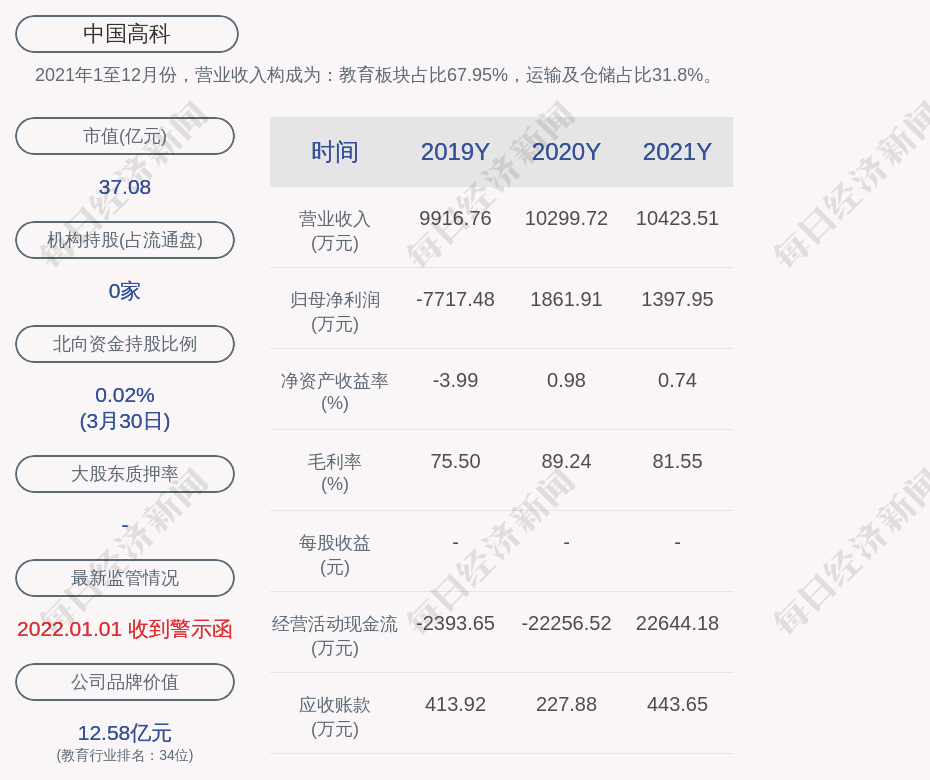
Task: Click the 大股东质押率 pill
Action: pyautogui.click(x=125, y=473)
